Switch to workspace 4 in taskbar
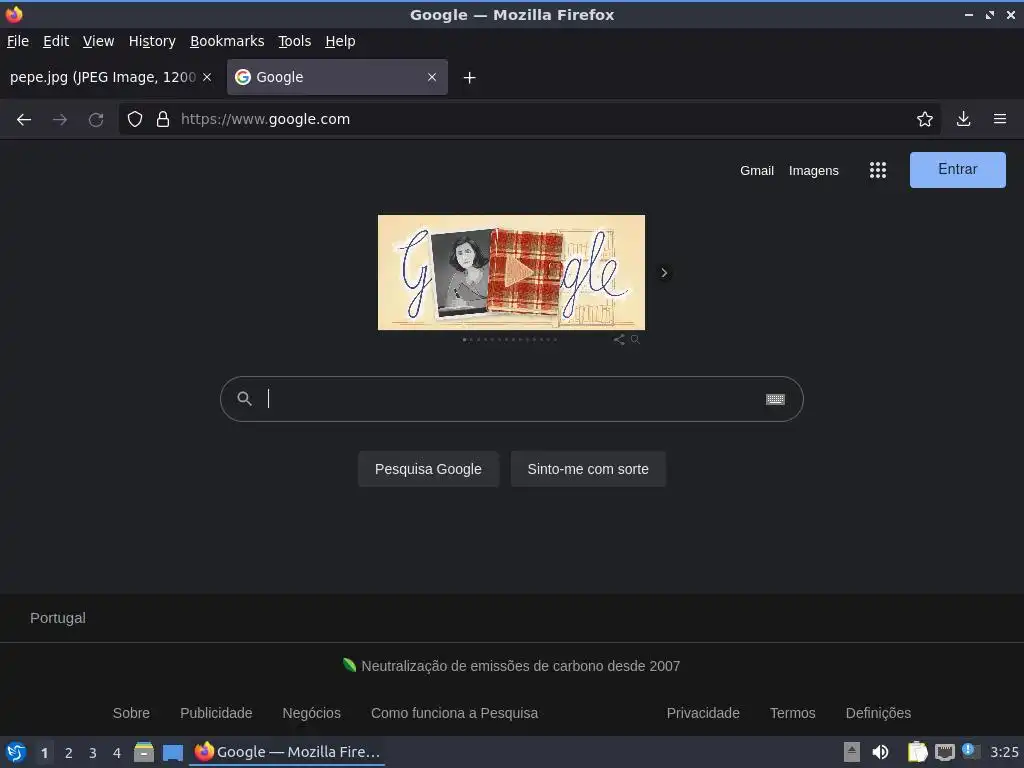Viewport: 1024px width, 768px height. pyautogui.click(x=117, y=753)
